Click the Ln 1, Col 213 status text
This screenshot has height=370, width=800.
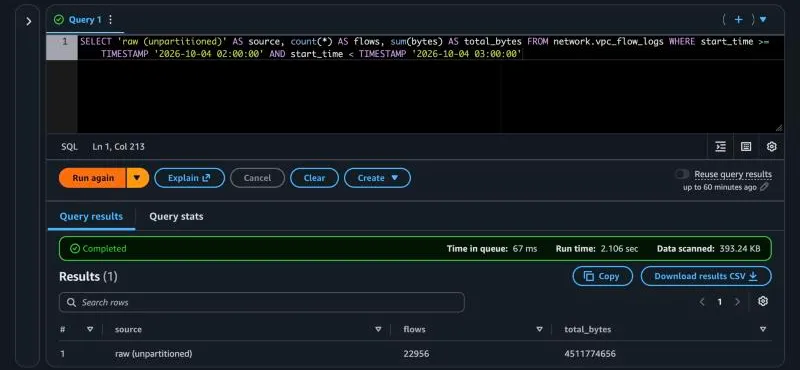[118, 147]
